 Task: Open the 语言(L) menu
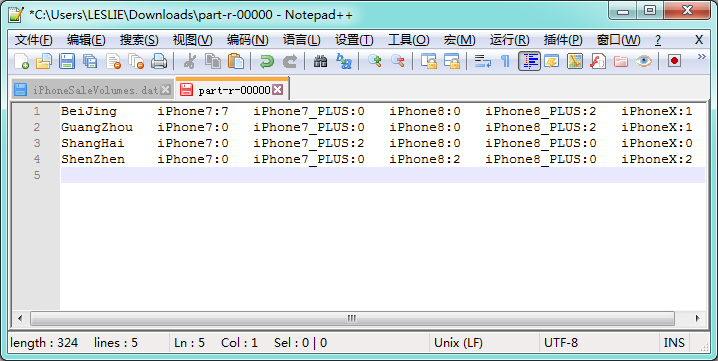[x=302, y=40]
